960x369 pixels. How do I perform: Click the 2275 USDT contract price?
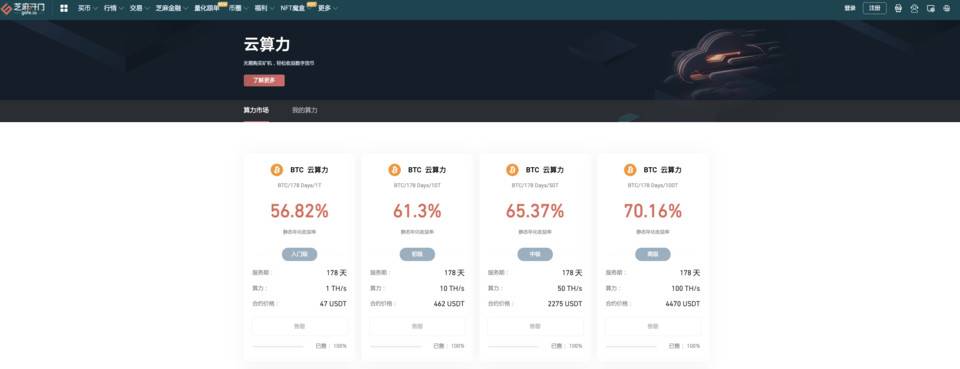click(565, 304)
